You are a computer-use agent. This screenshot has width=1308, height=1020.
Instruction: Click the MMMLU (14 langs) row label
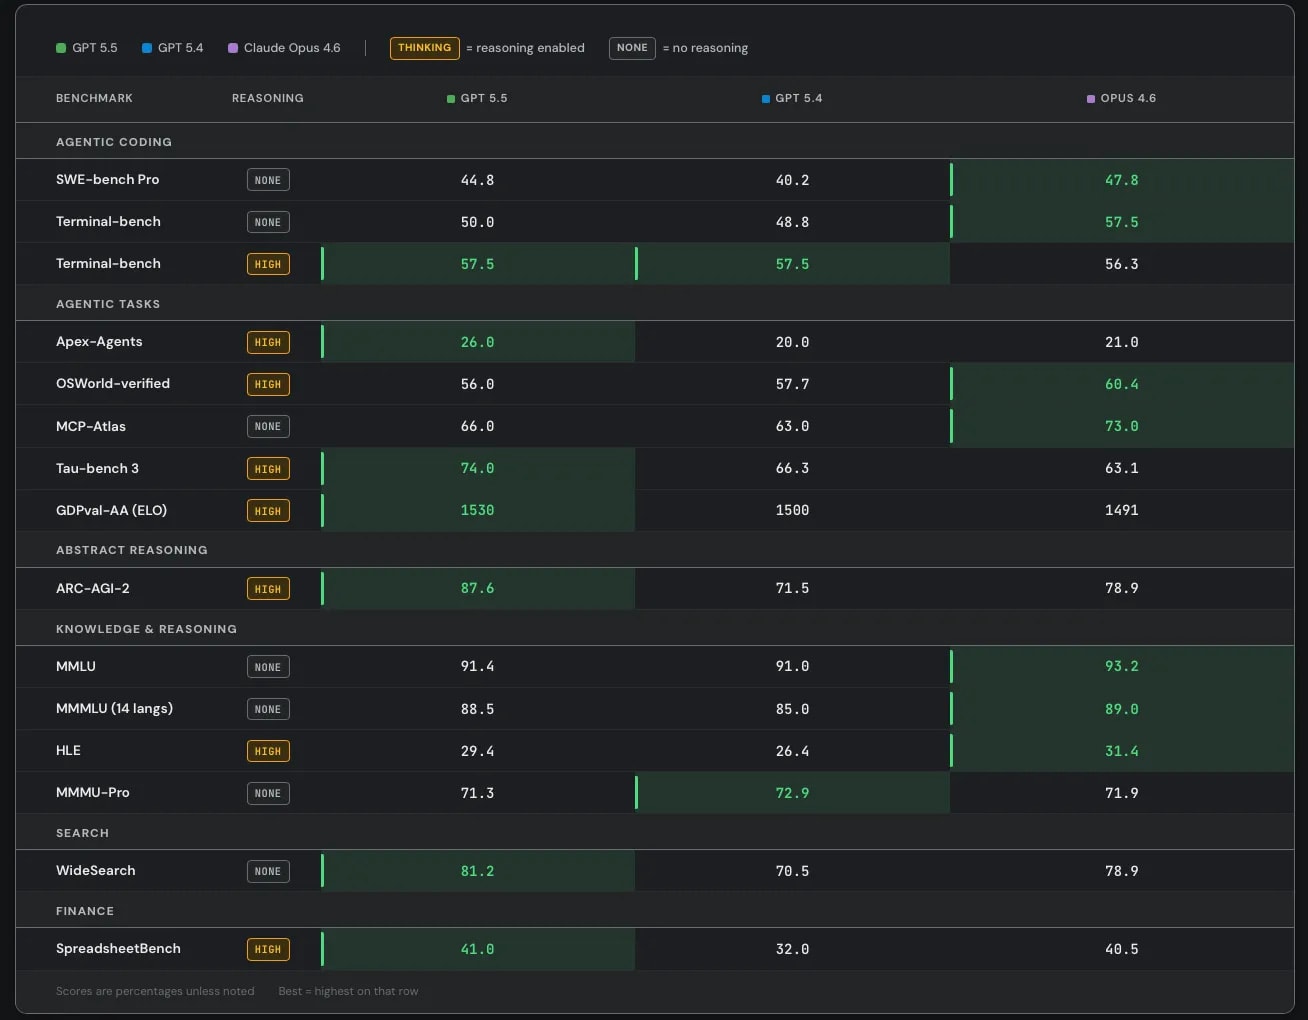[x=114, y=708]
